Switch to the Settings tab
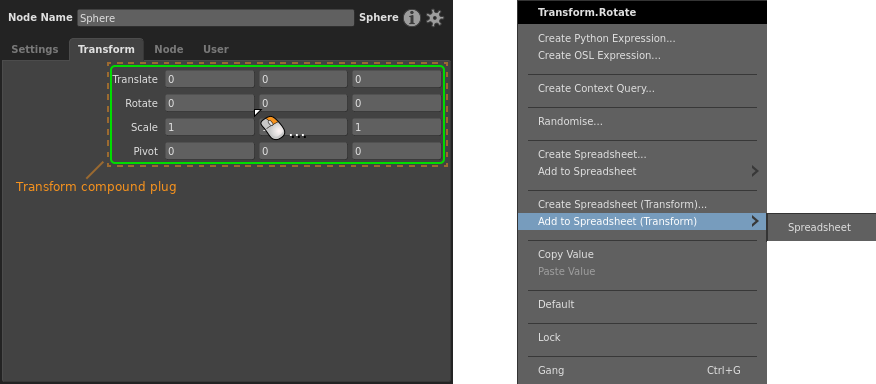 click(35, 49)
